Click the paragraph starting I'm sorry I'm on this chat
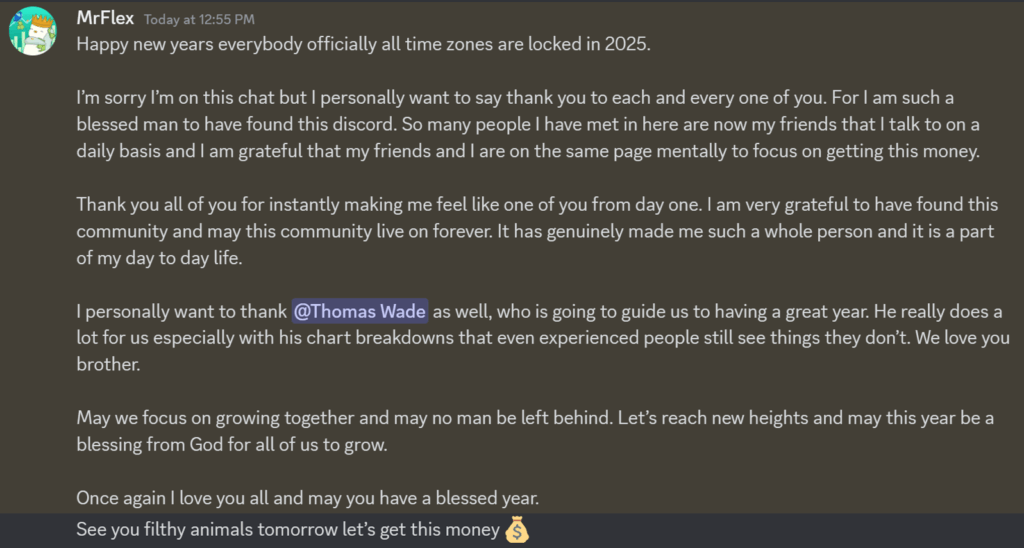The height and width of the screenshot is (548, 1024). click(x=528, y=124)
